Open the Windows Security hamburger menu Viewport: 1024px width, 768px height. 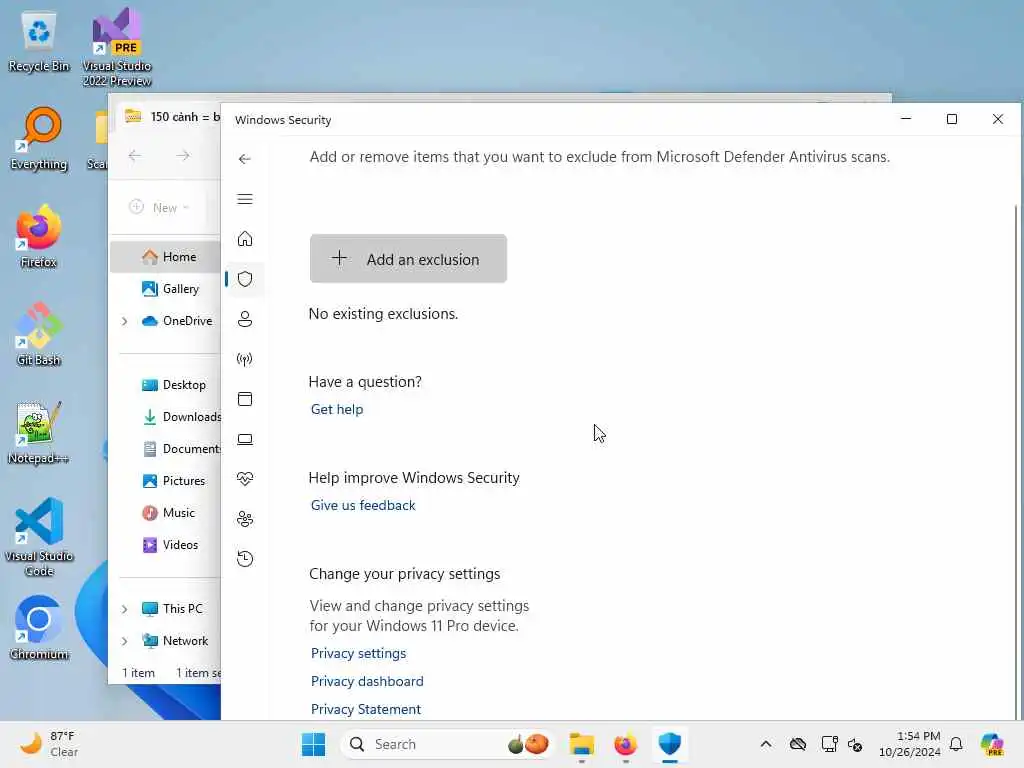point(245,199)
